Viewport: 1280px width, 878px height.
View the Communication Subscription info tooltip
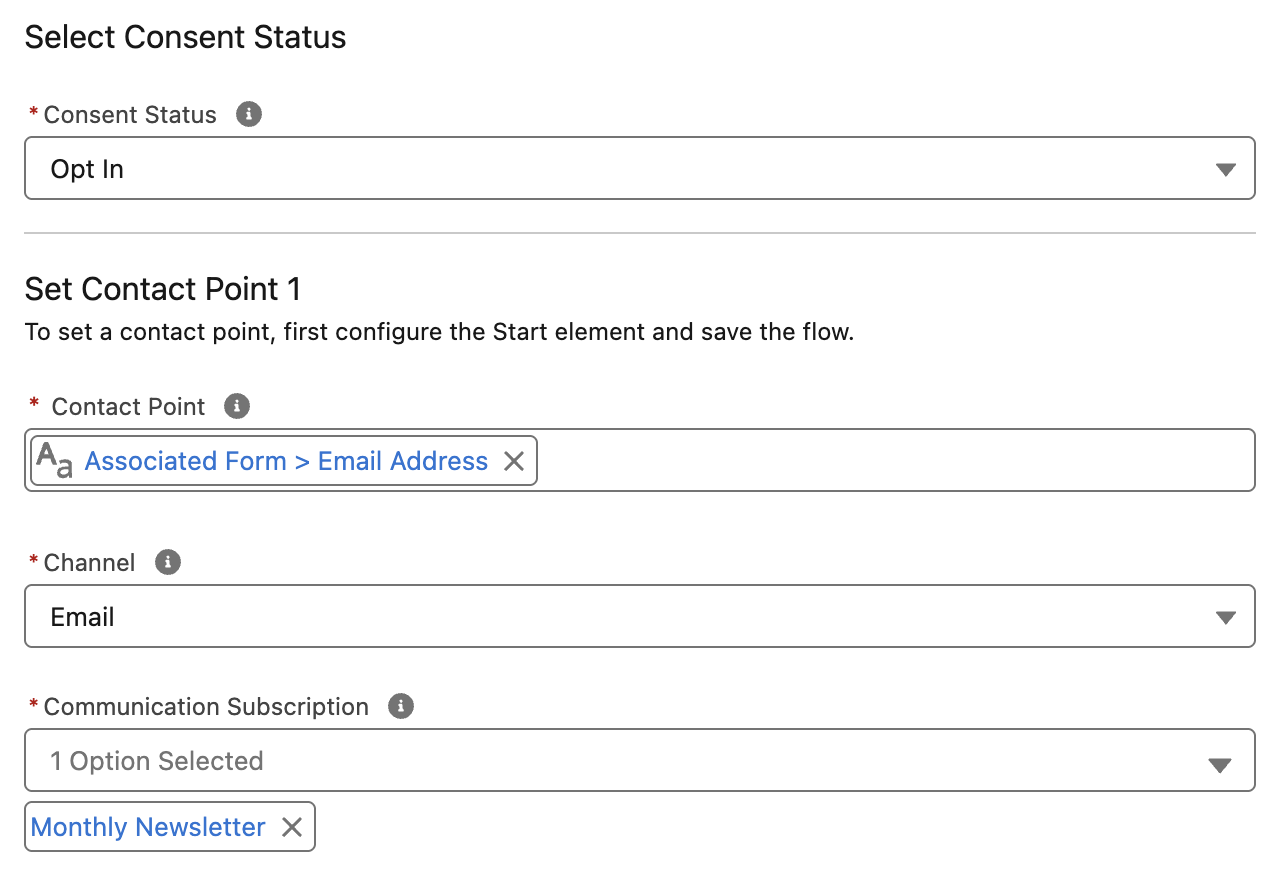[x=399, y=706]
